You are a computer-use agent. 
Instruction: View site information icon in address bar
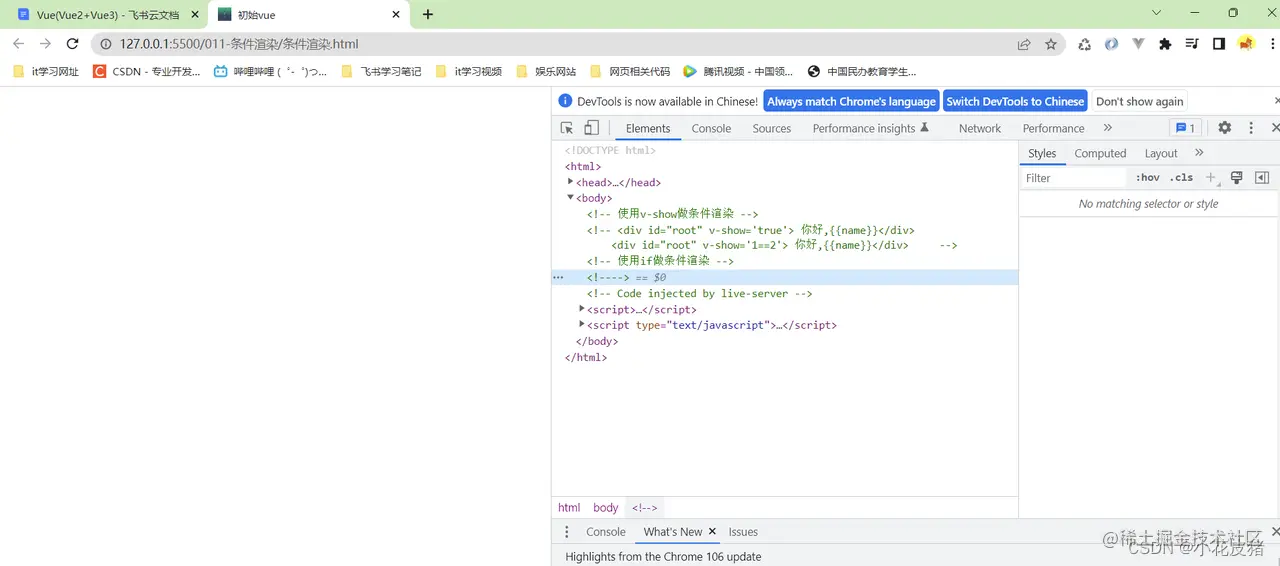pos(106,44)
